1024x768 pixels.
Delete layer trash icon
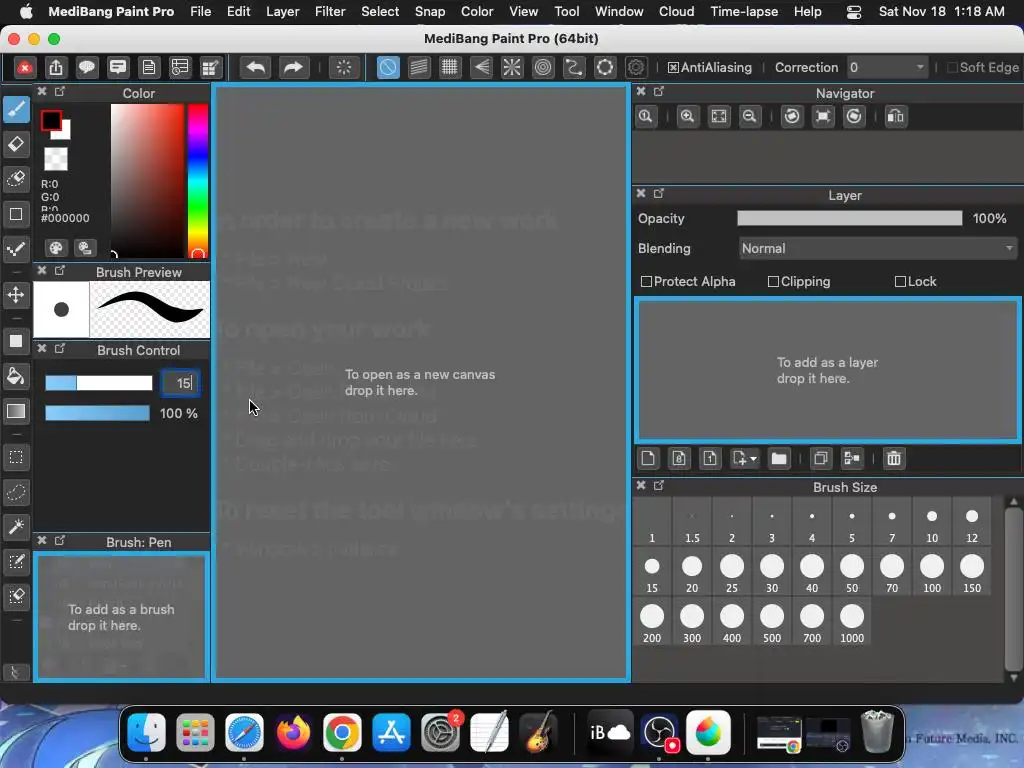pos(893,458)
